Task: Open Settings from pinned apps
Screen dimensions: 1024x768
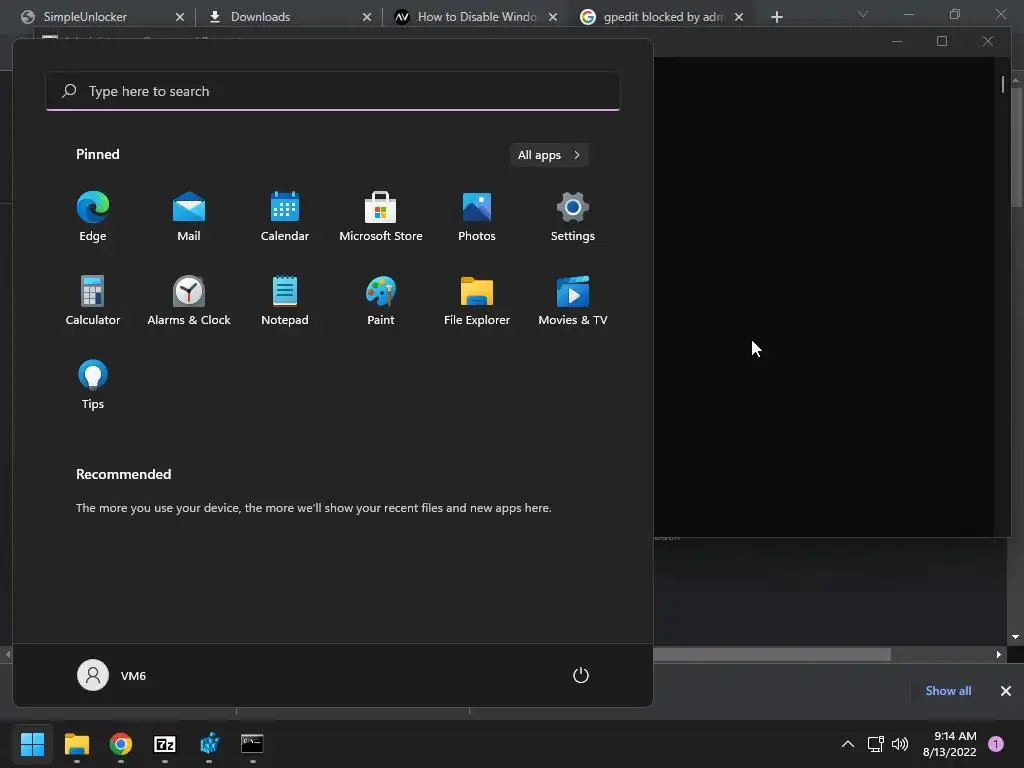Action: point(573,217)
